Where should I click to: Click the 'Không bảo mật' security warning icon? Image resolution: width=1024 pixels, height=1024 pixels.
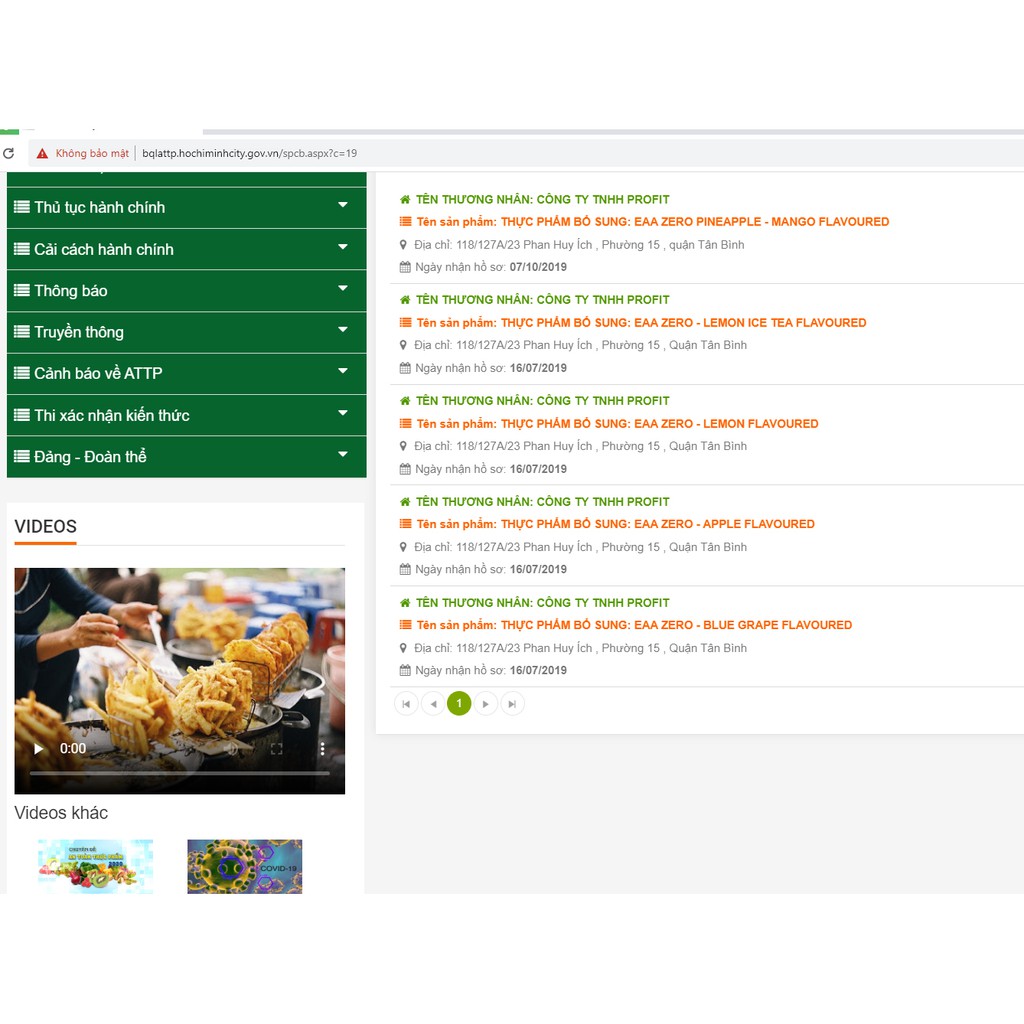coord(42,153)
